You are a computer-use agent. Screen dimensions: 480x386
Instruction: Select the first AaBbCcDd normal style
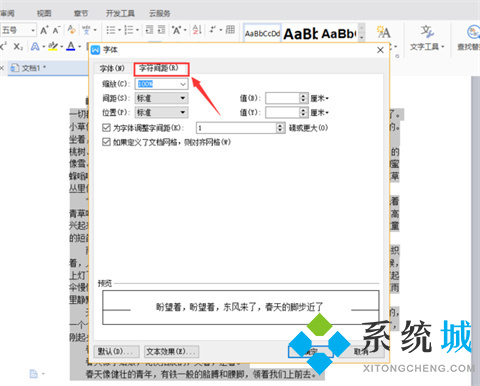coord(262,33)
